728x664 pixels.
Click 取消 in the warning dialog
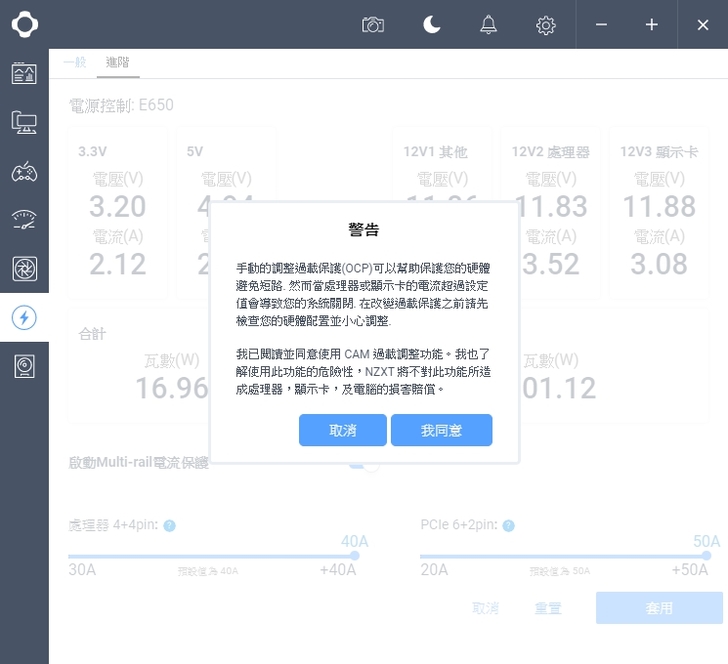coord(342,430)
